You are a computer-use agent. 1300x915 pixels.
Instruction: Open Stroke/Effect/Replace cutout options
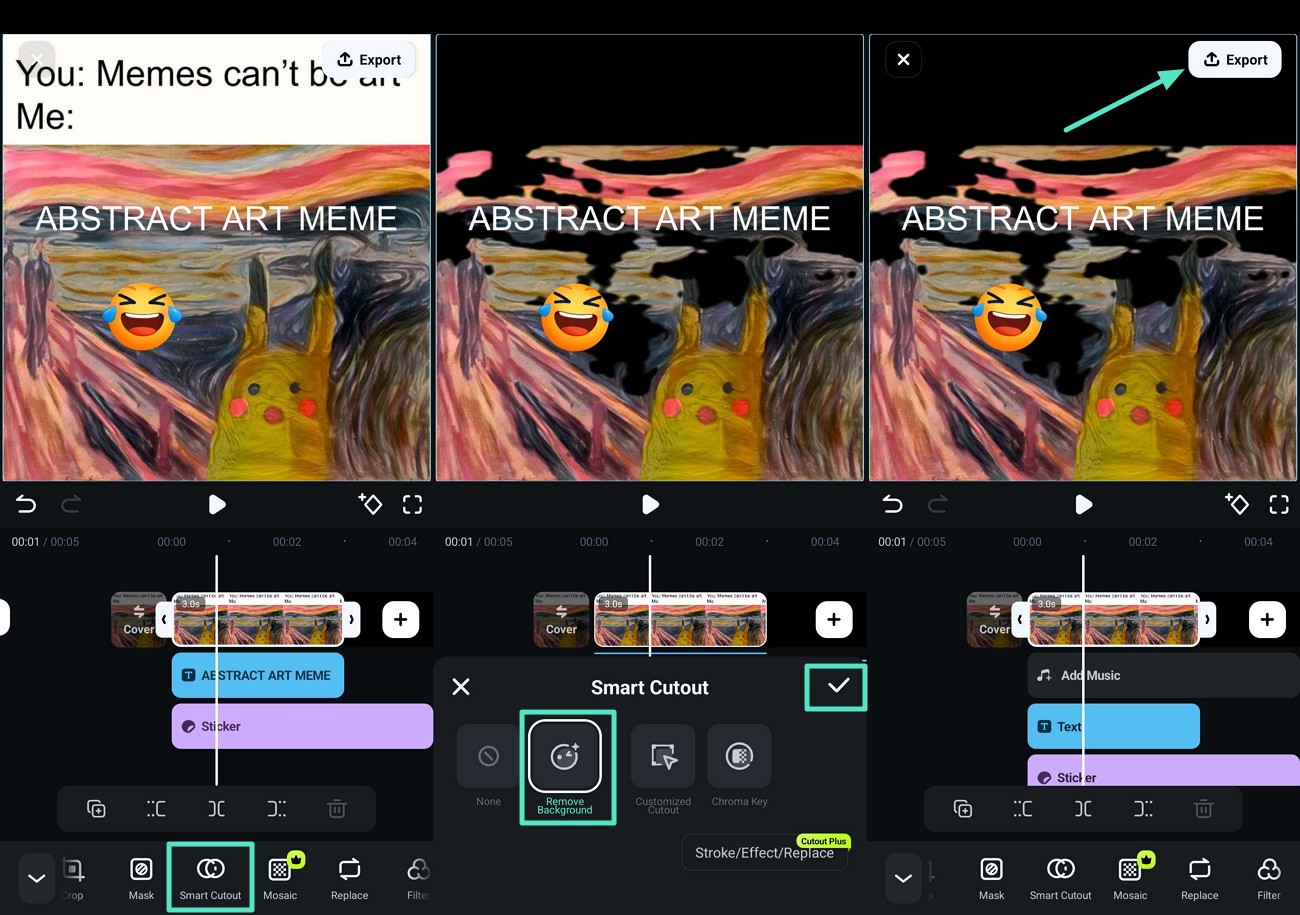[764, 853]
